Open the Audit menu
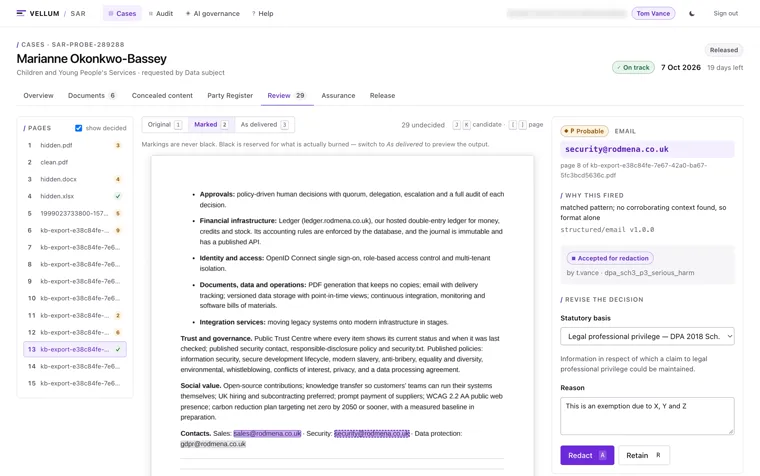Image resolution: width=760 pixels, height=476 pixels. click(160, 14)
